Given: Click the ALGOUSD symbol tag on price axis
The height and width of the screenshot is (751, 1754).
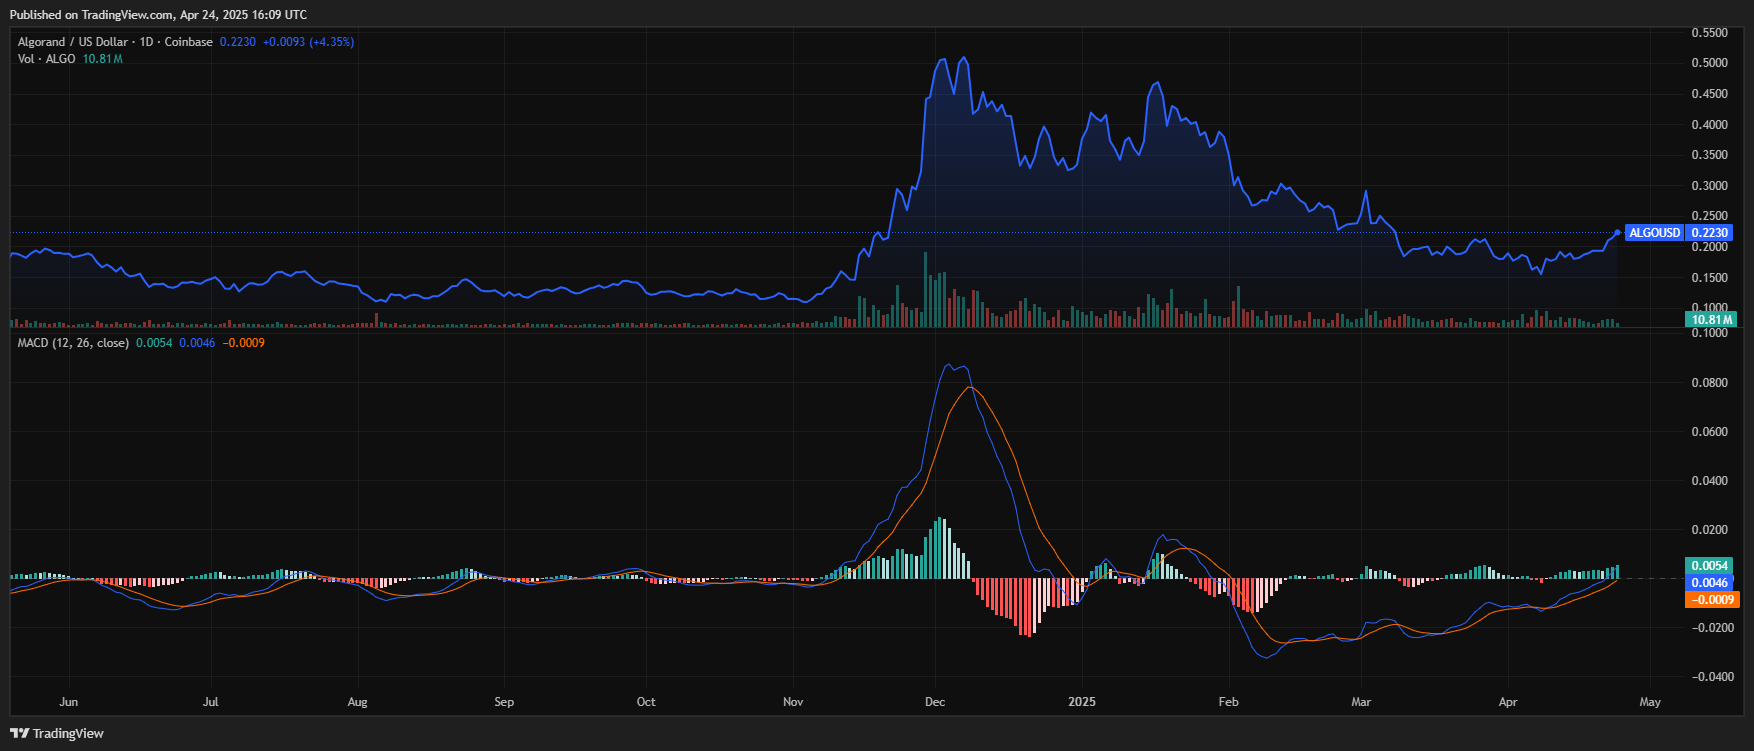Looking at the screenshot, I should (1654, 233).
